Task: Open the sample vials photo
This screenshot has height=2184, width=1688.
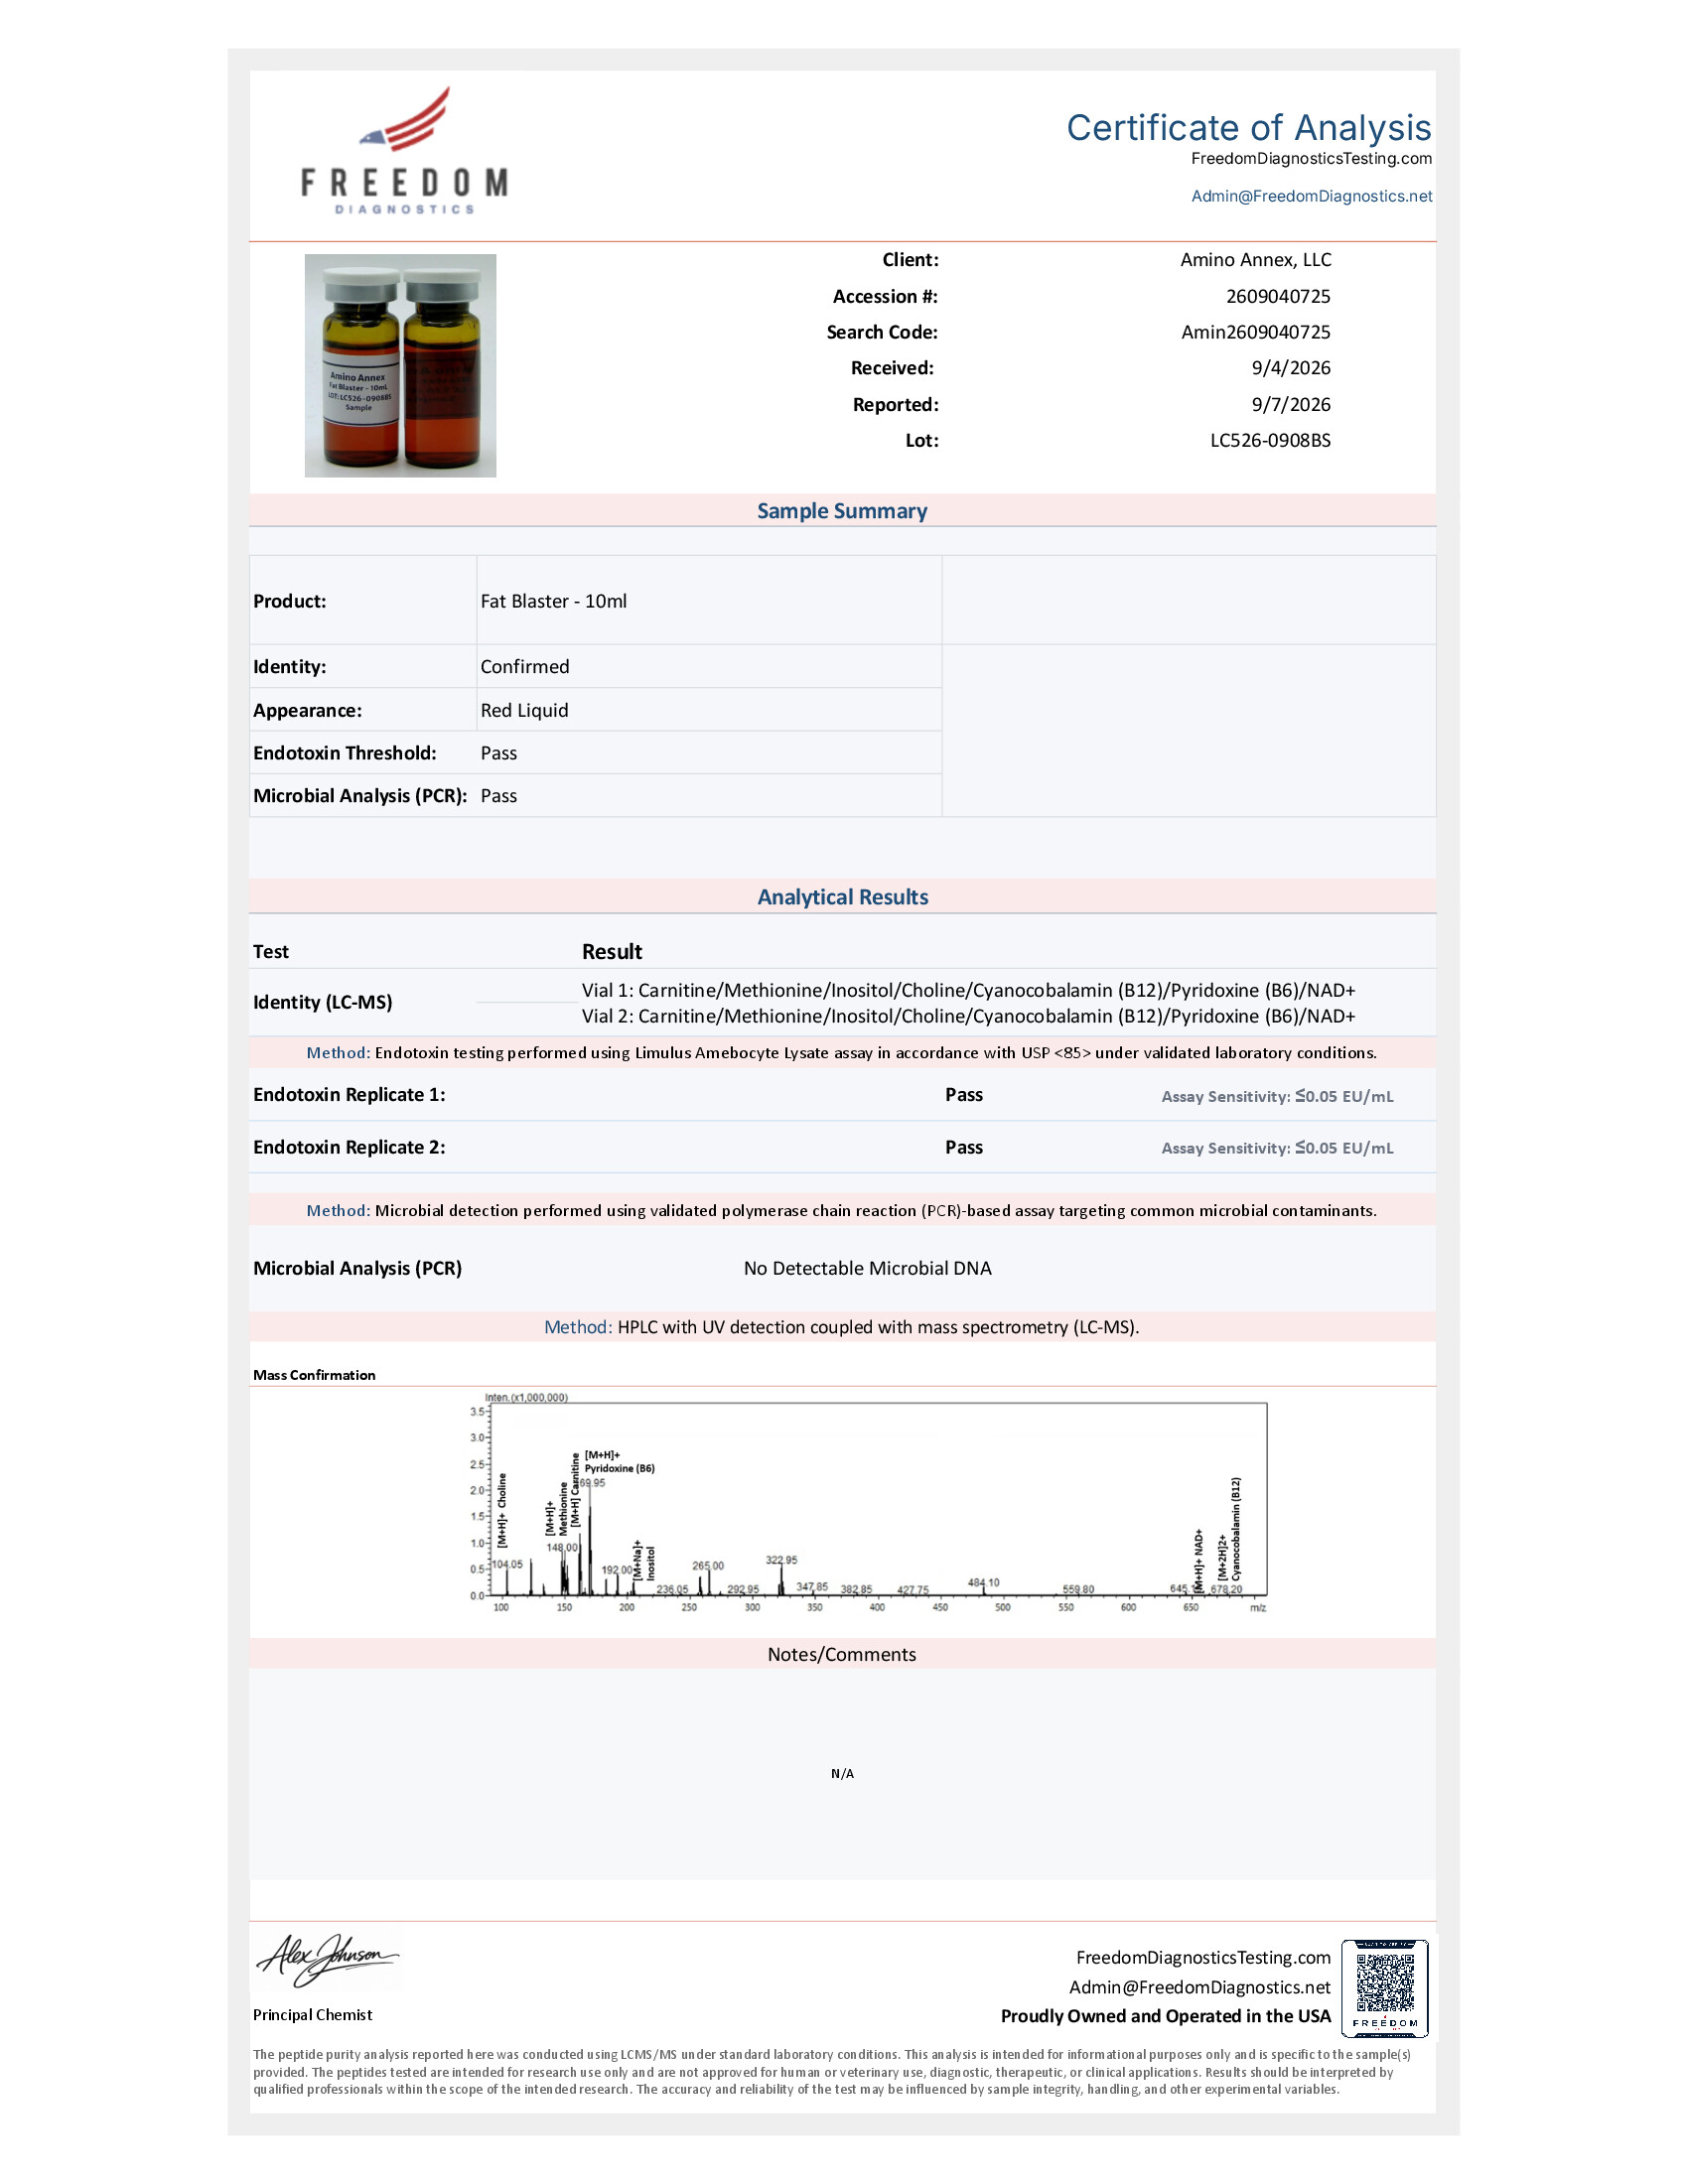Action: [x=400, y=365]
